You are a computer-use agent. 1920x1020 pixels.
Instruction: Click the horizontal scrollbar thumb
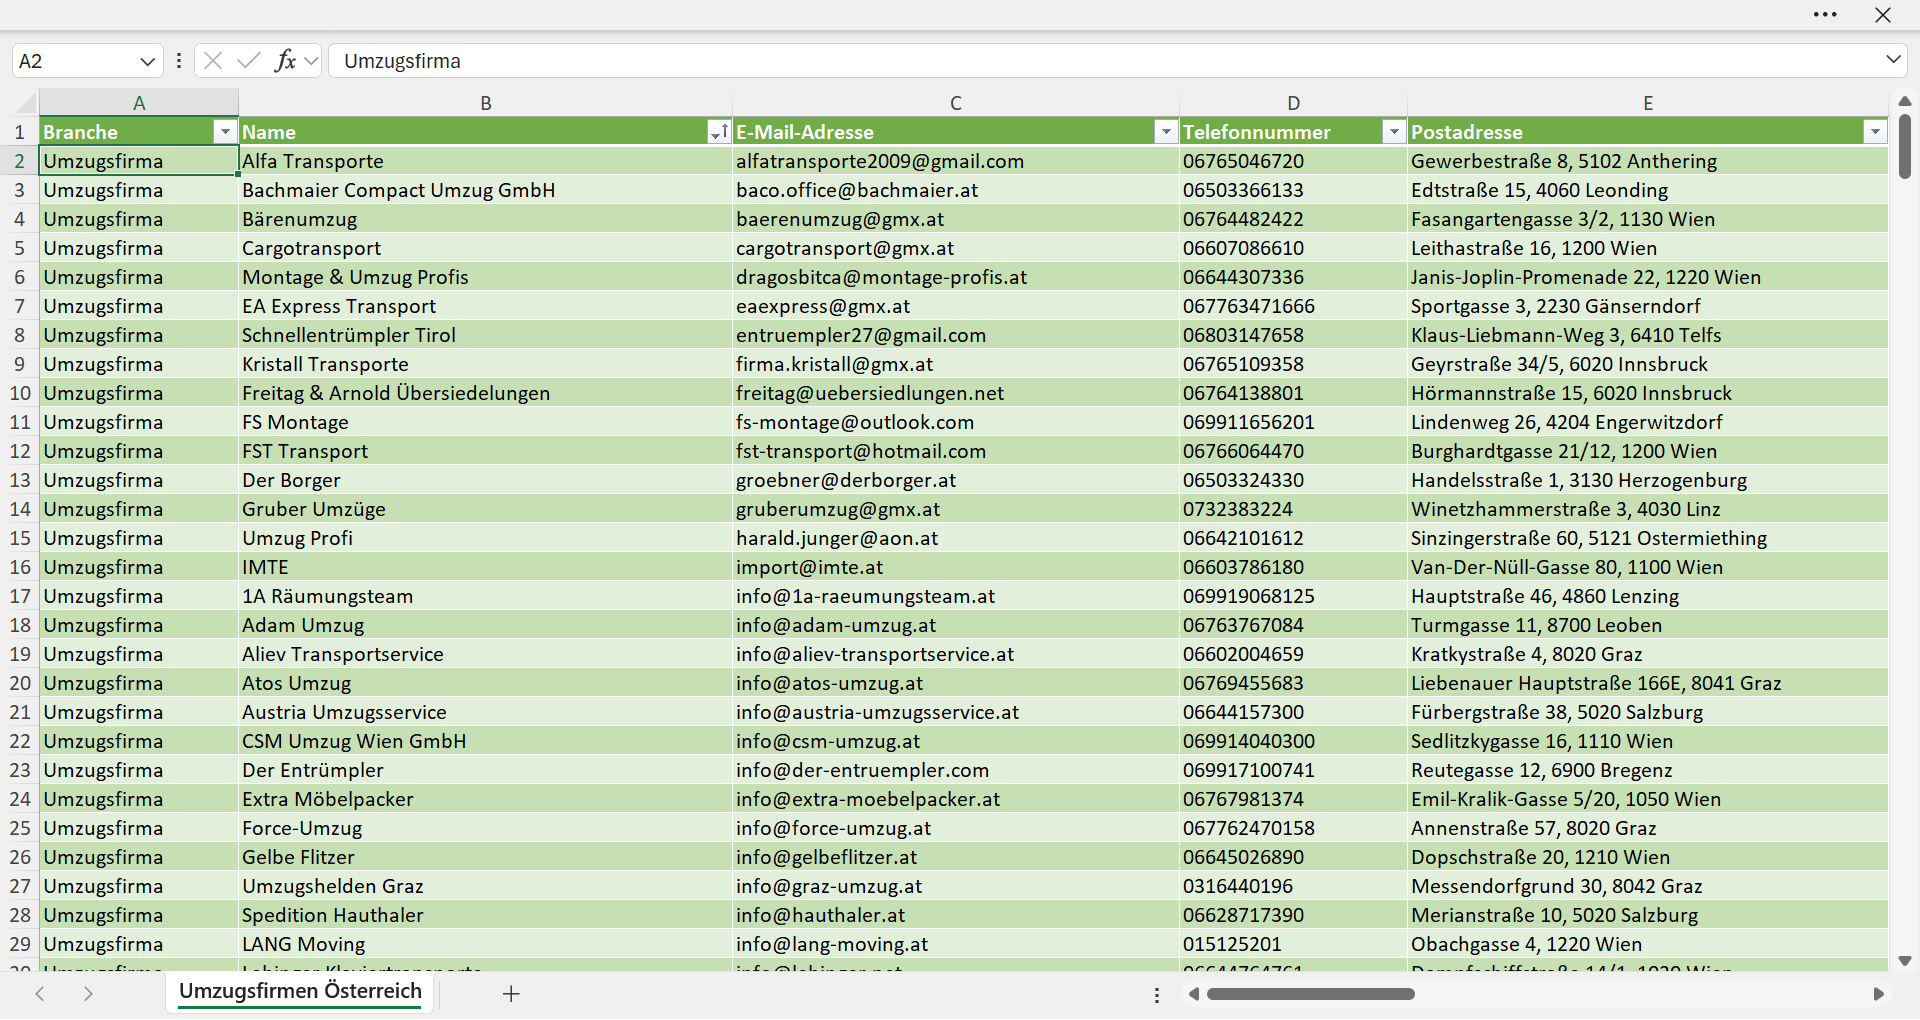click(1310, 994)
